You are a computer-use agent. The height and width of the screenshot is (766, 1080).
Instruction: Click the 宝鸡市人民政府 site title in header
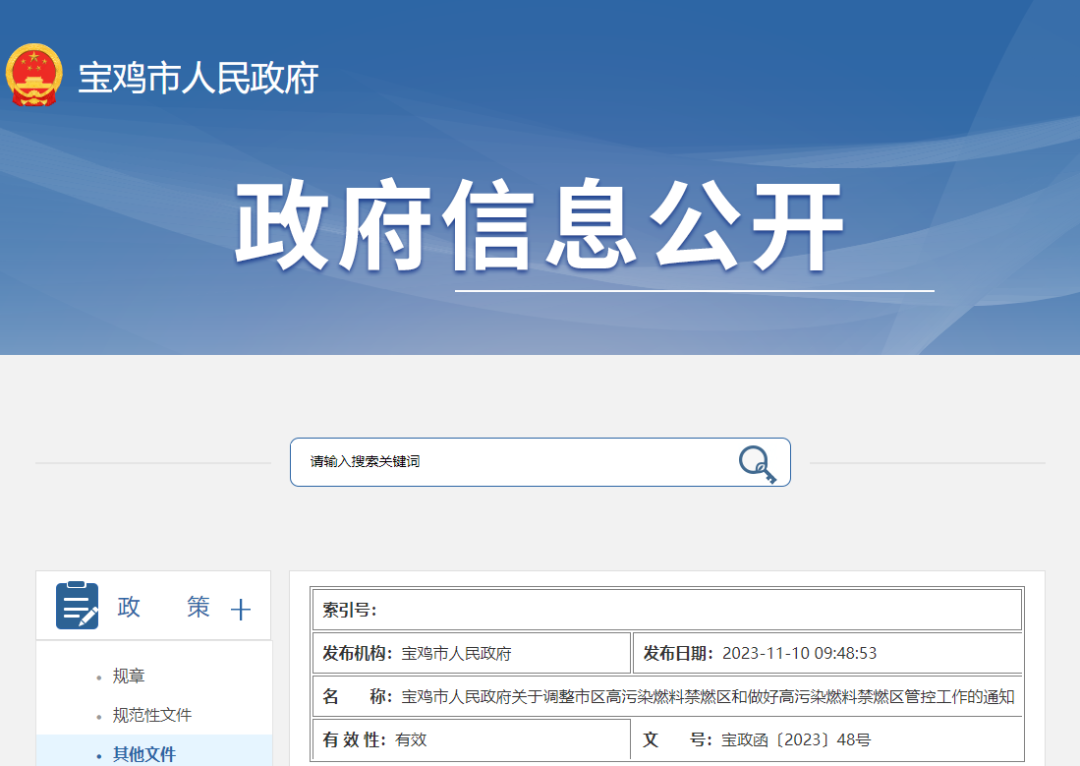click(x=198, y=78)
